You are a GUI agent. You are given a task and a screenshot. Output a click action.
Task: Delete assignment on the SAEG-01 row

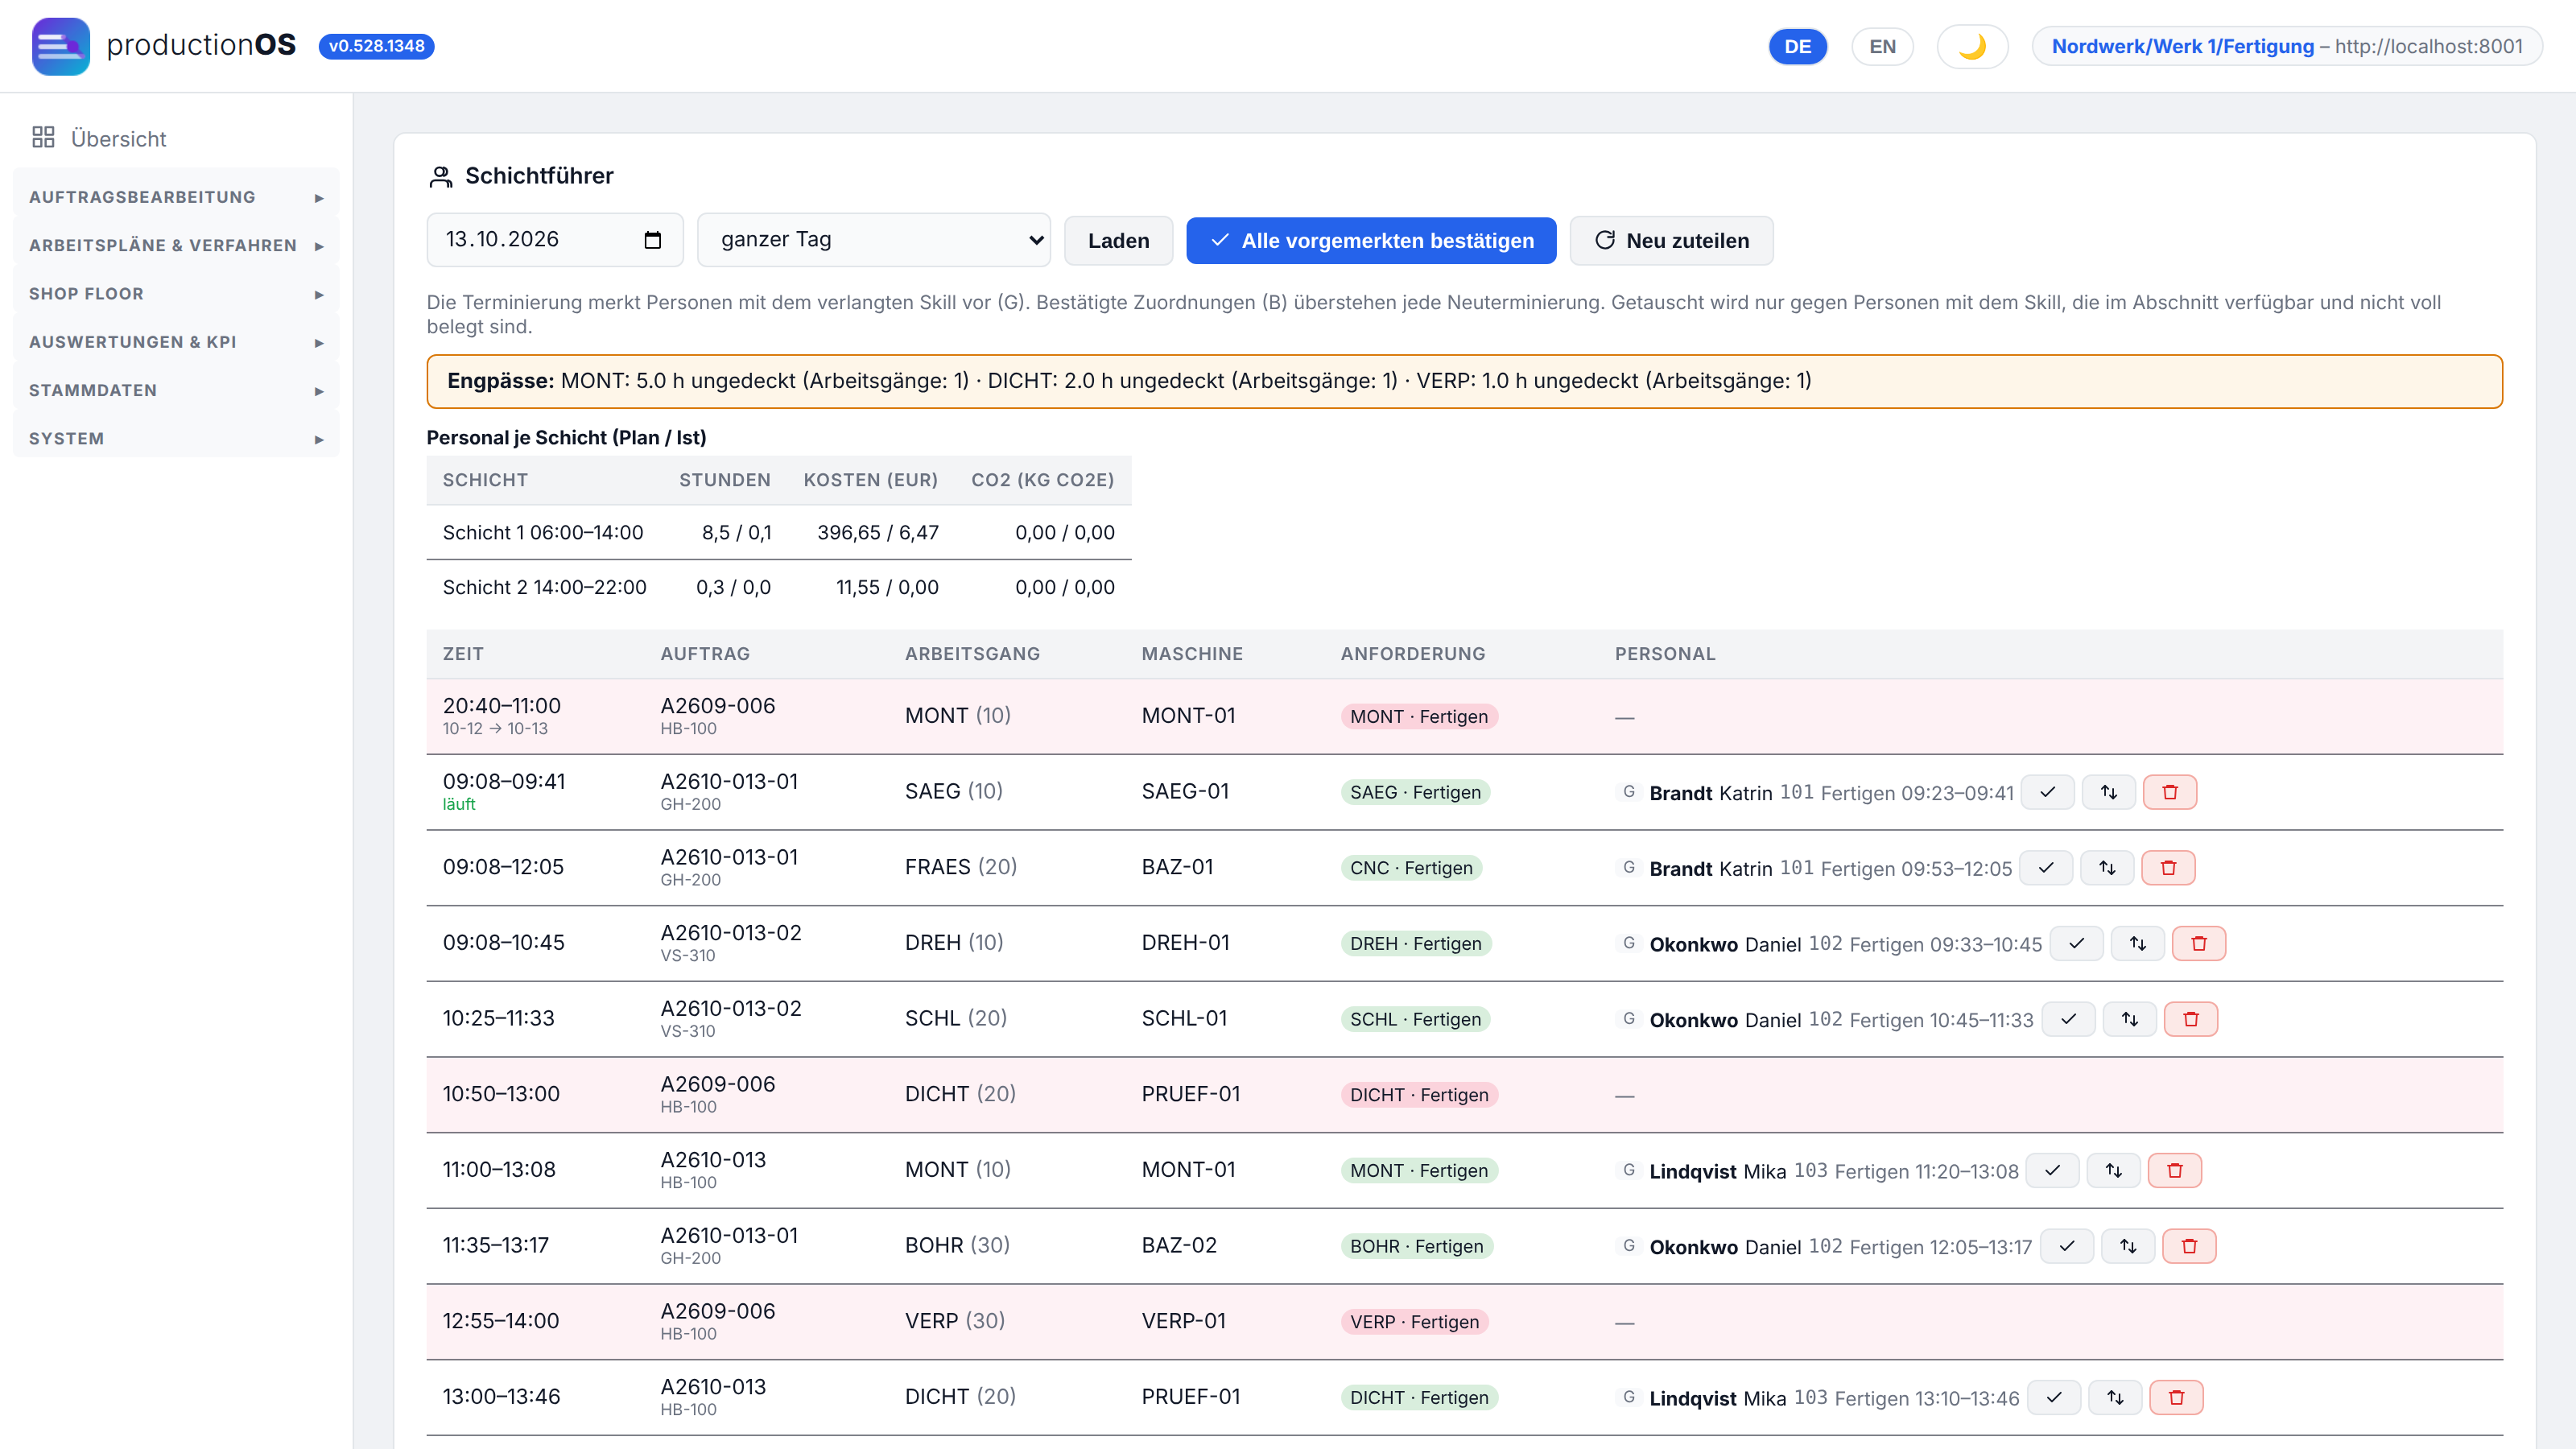2169,792
